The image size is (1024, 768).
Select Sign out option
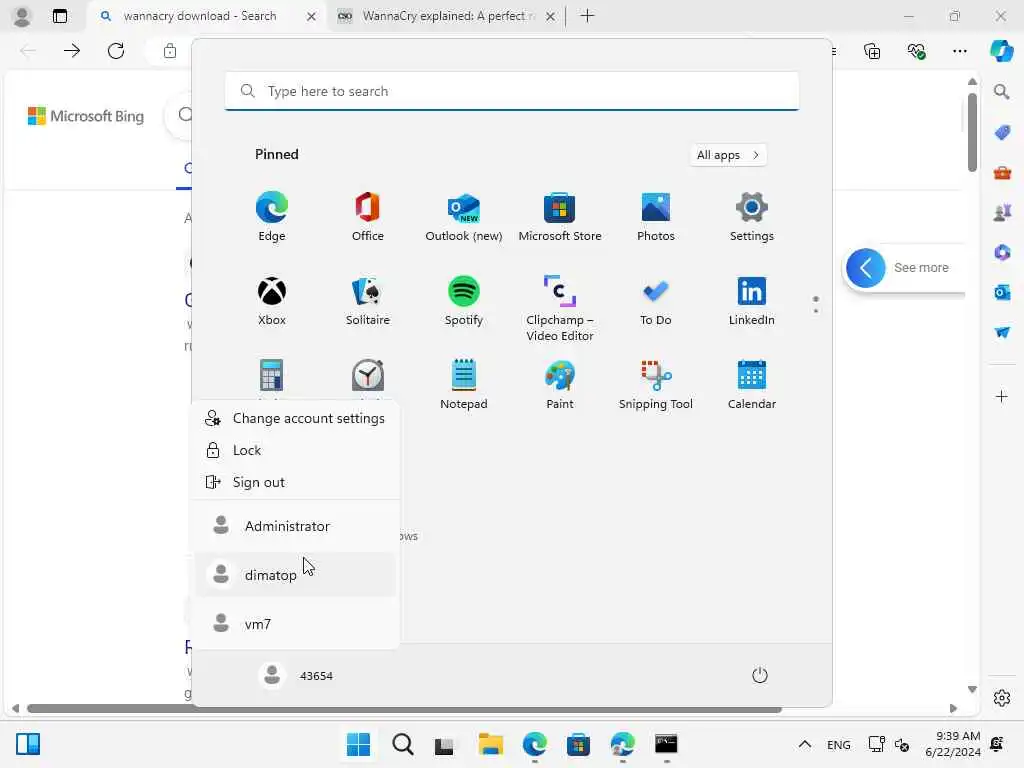tap(295, 482)
